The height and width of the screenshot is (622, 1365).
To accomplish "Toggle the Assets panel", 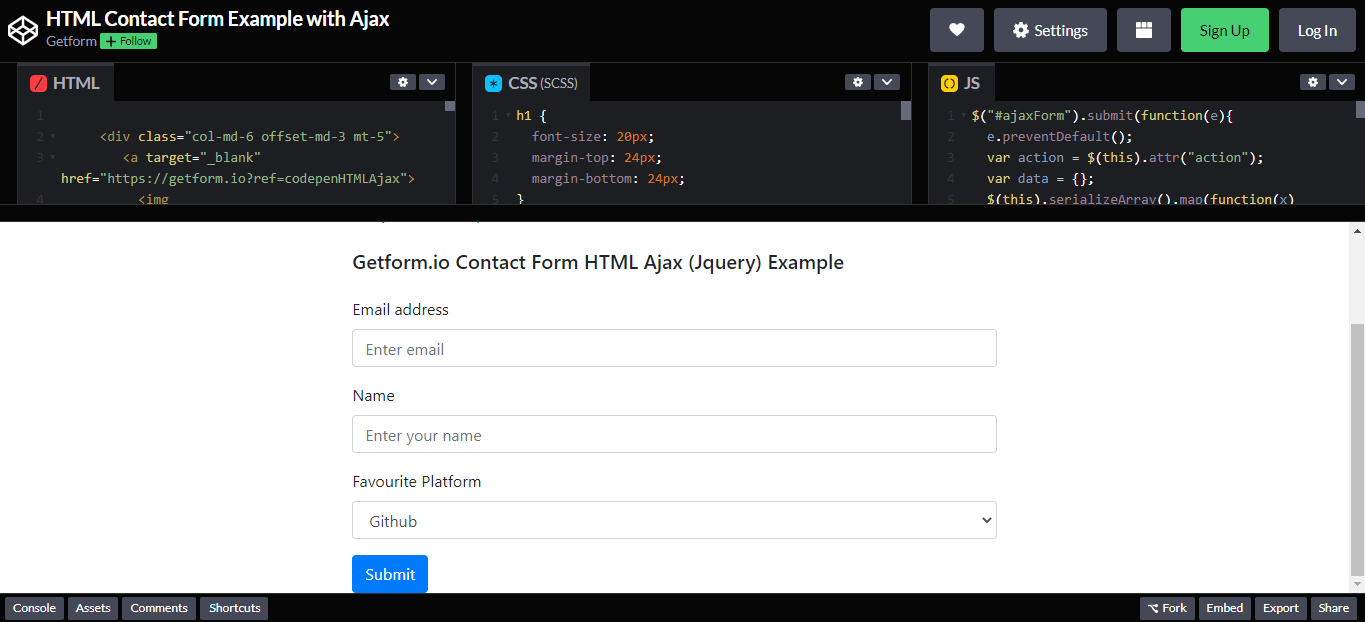I will pyautogui.click(x=93, y=608).
